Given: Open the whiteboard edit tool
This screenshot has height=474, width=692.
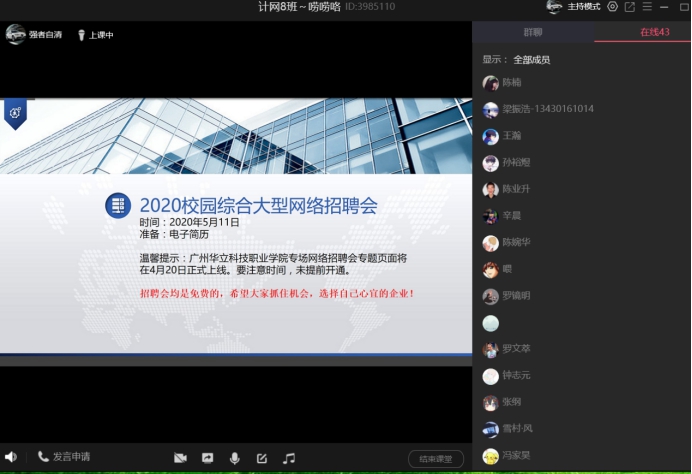Looking at the screenshot, I should [262, 458].
